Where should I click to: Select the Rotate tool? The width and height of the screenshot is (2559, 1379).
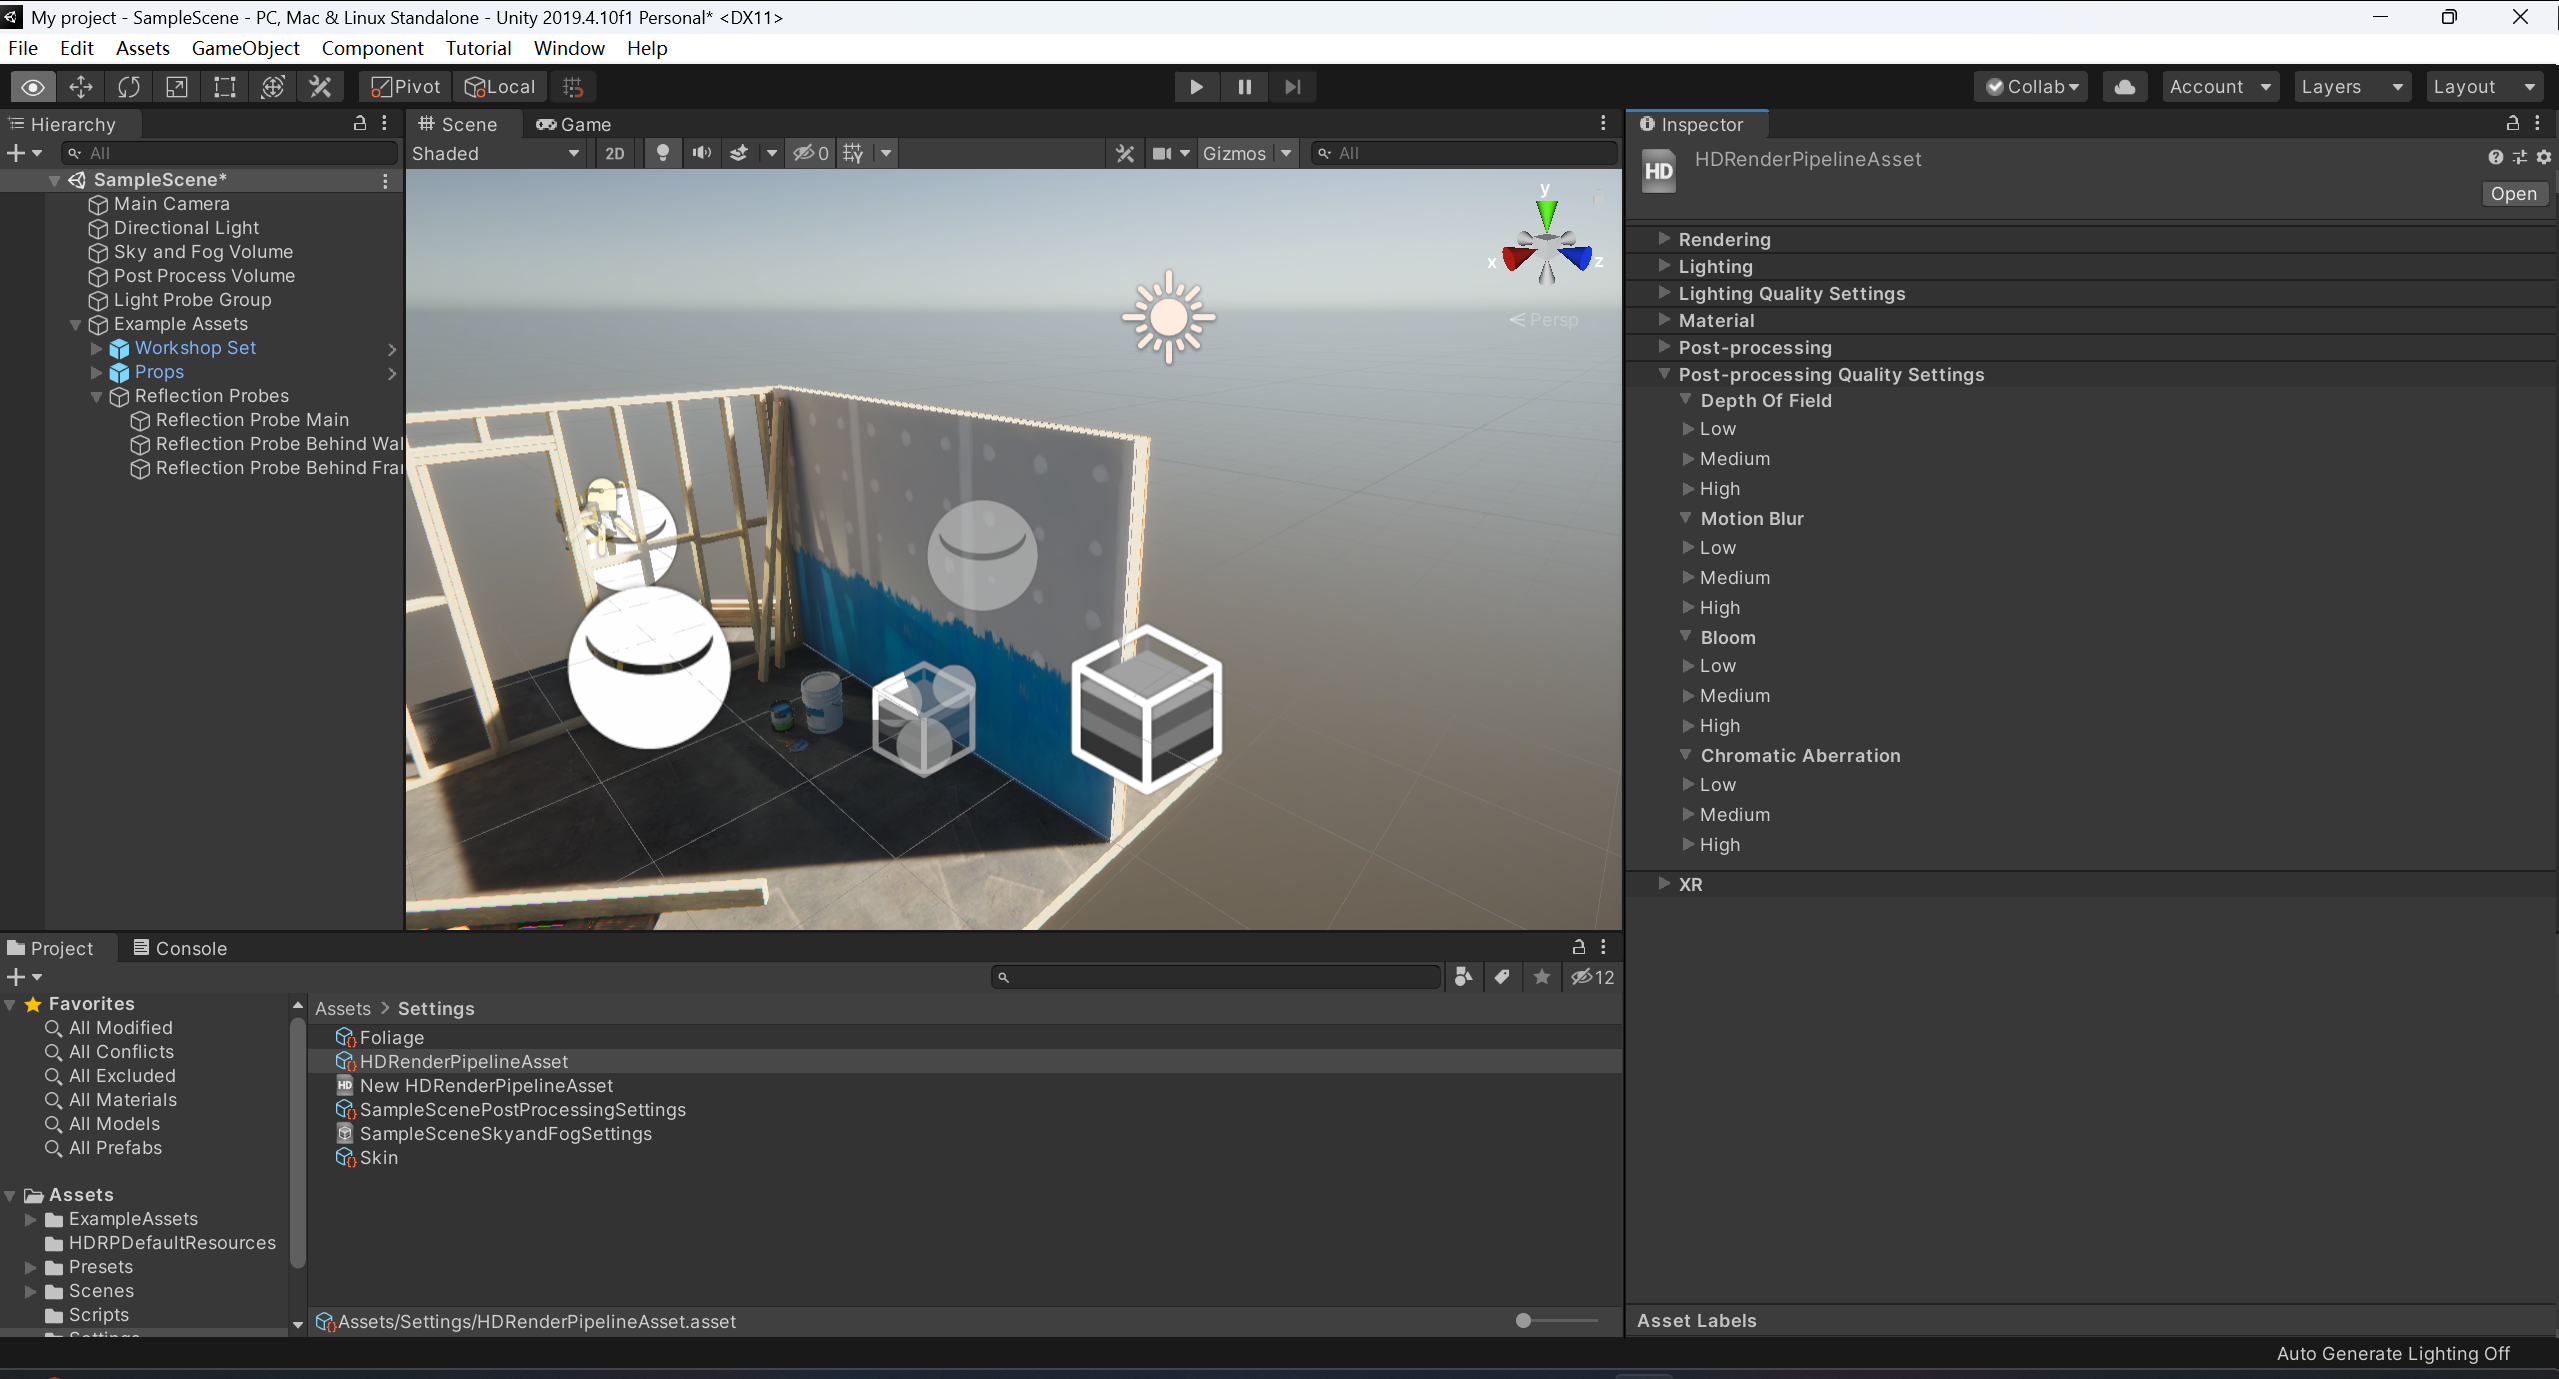click(x=129, y=87)
